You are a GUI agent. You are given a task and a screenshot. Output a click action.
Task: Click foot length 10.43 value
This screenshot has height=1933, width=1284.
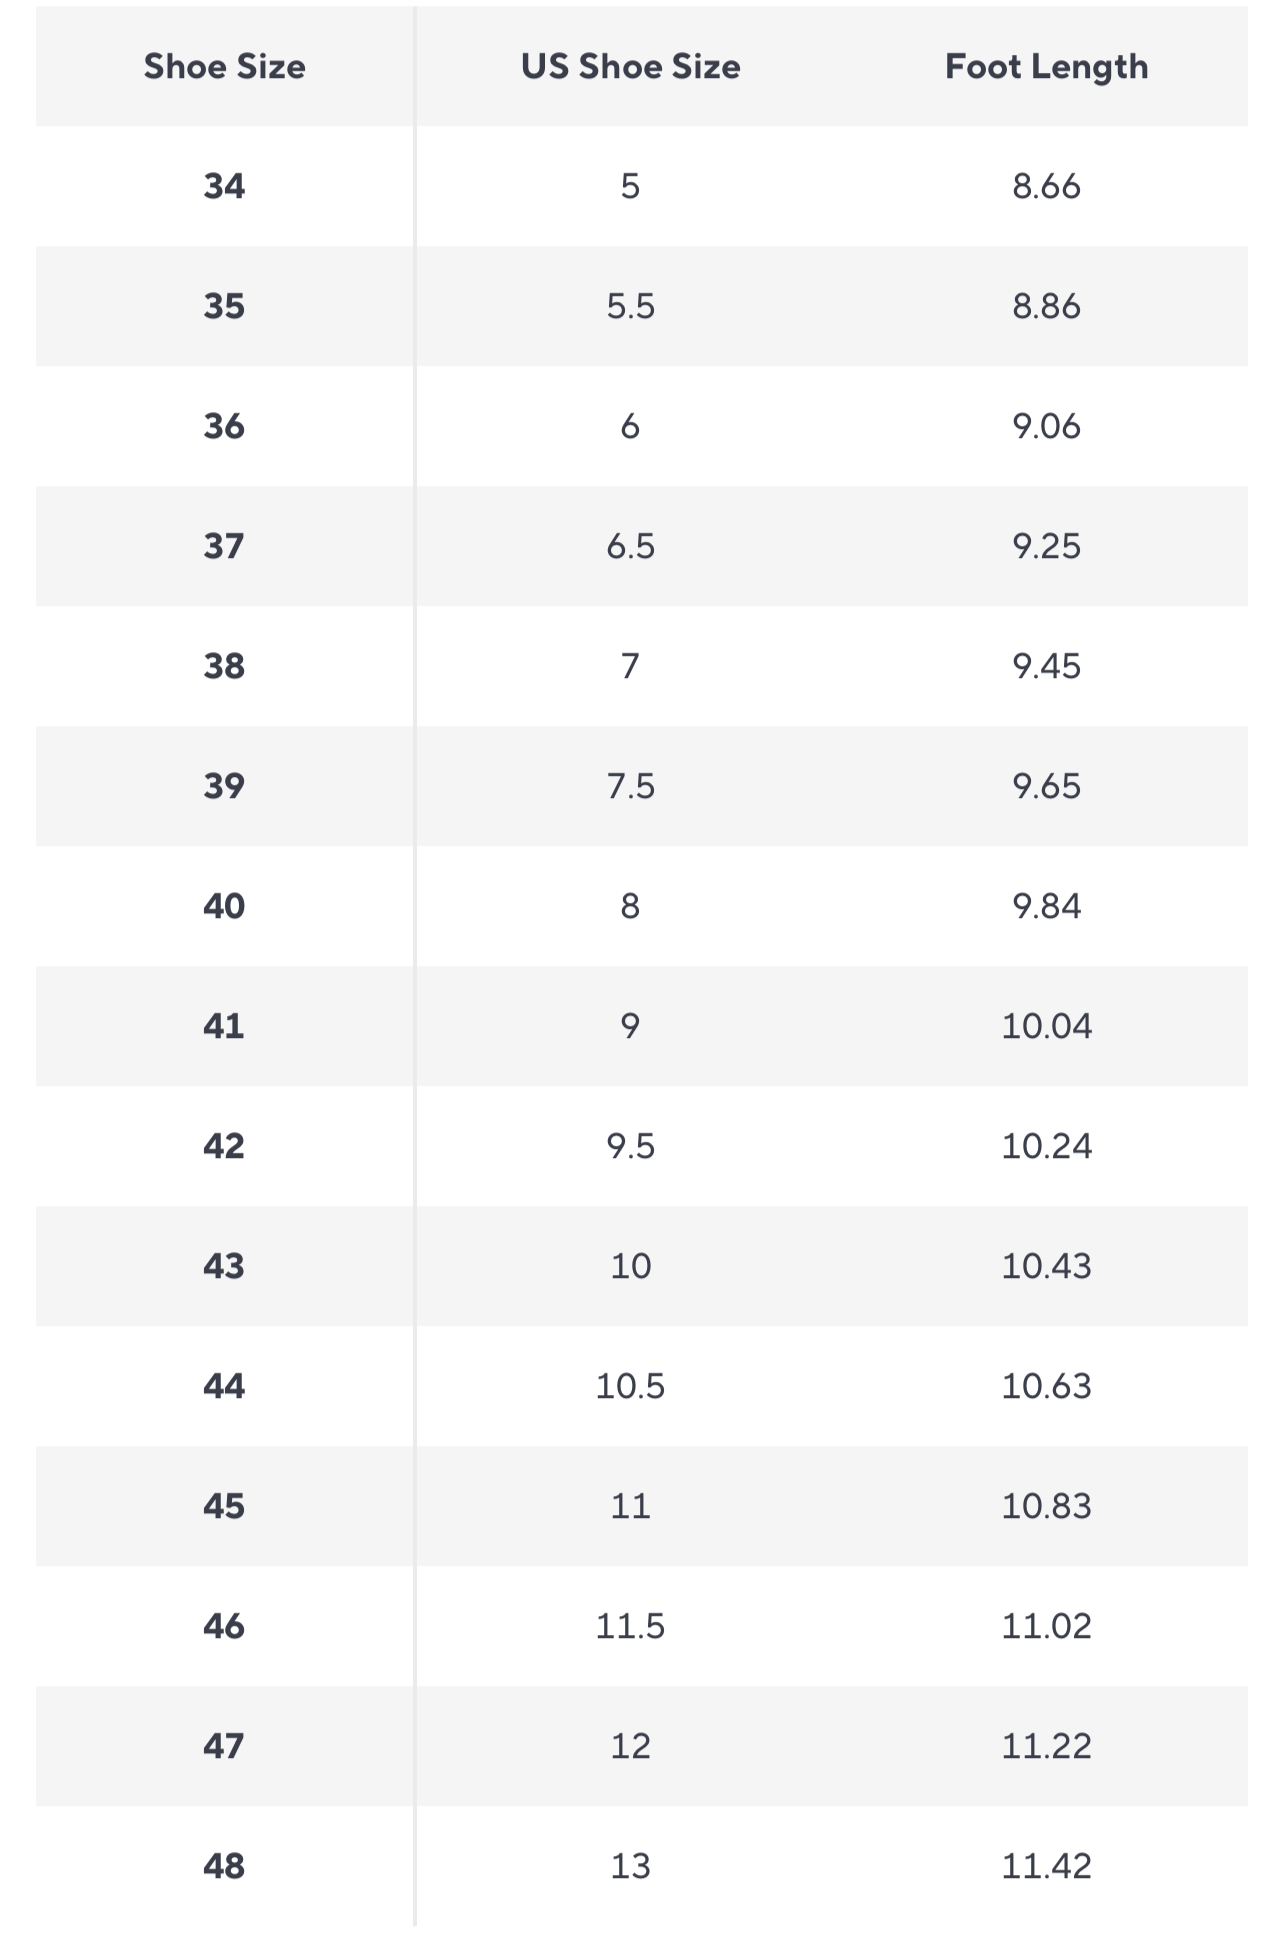click(1047, 1266)
